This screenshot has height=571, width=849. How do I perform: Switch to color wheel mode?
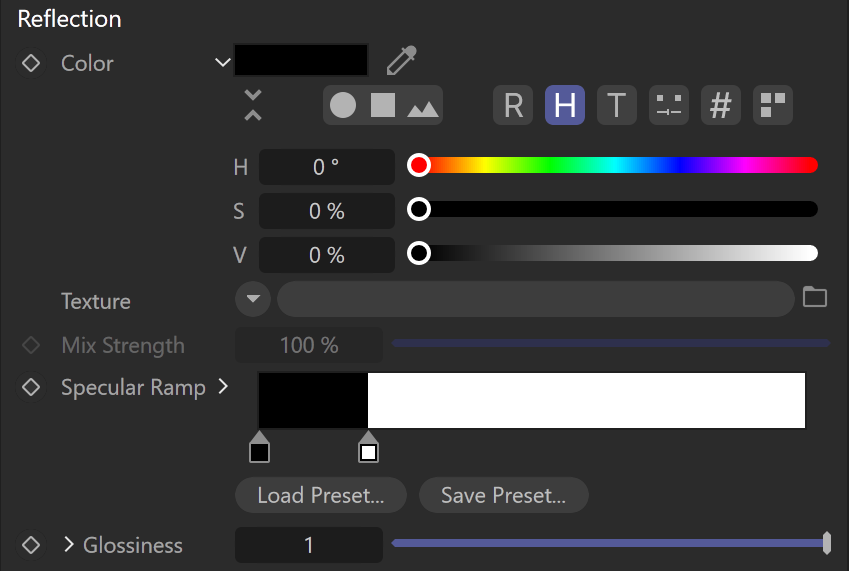click(343, 105)
